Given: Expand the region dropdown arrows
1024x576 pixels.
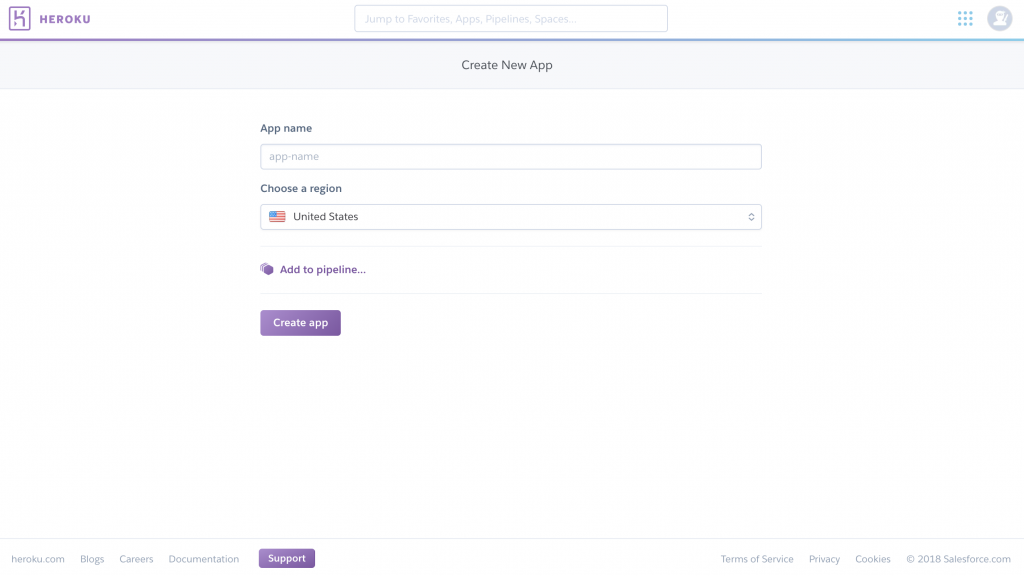Looking at the screenshot, I should pos(751,217).
